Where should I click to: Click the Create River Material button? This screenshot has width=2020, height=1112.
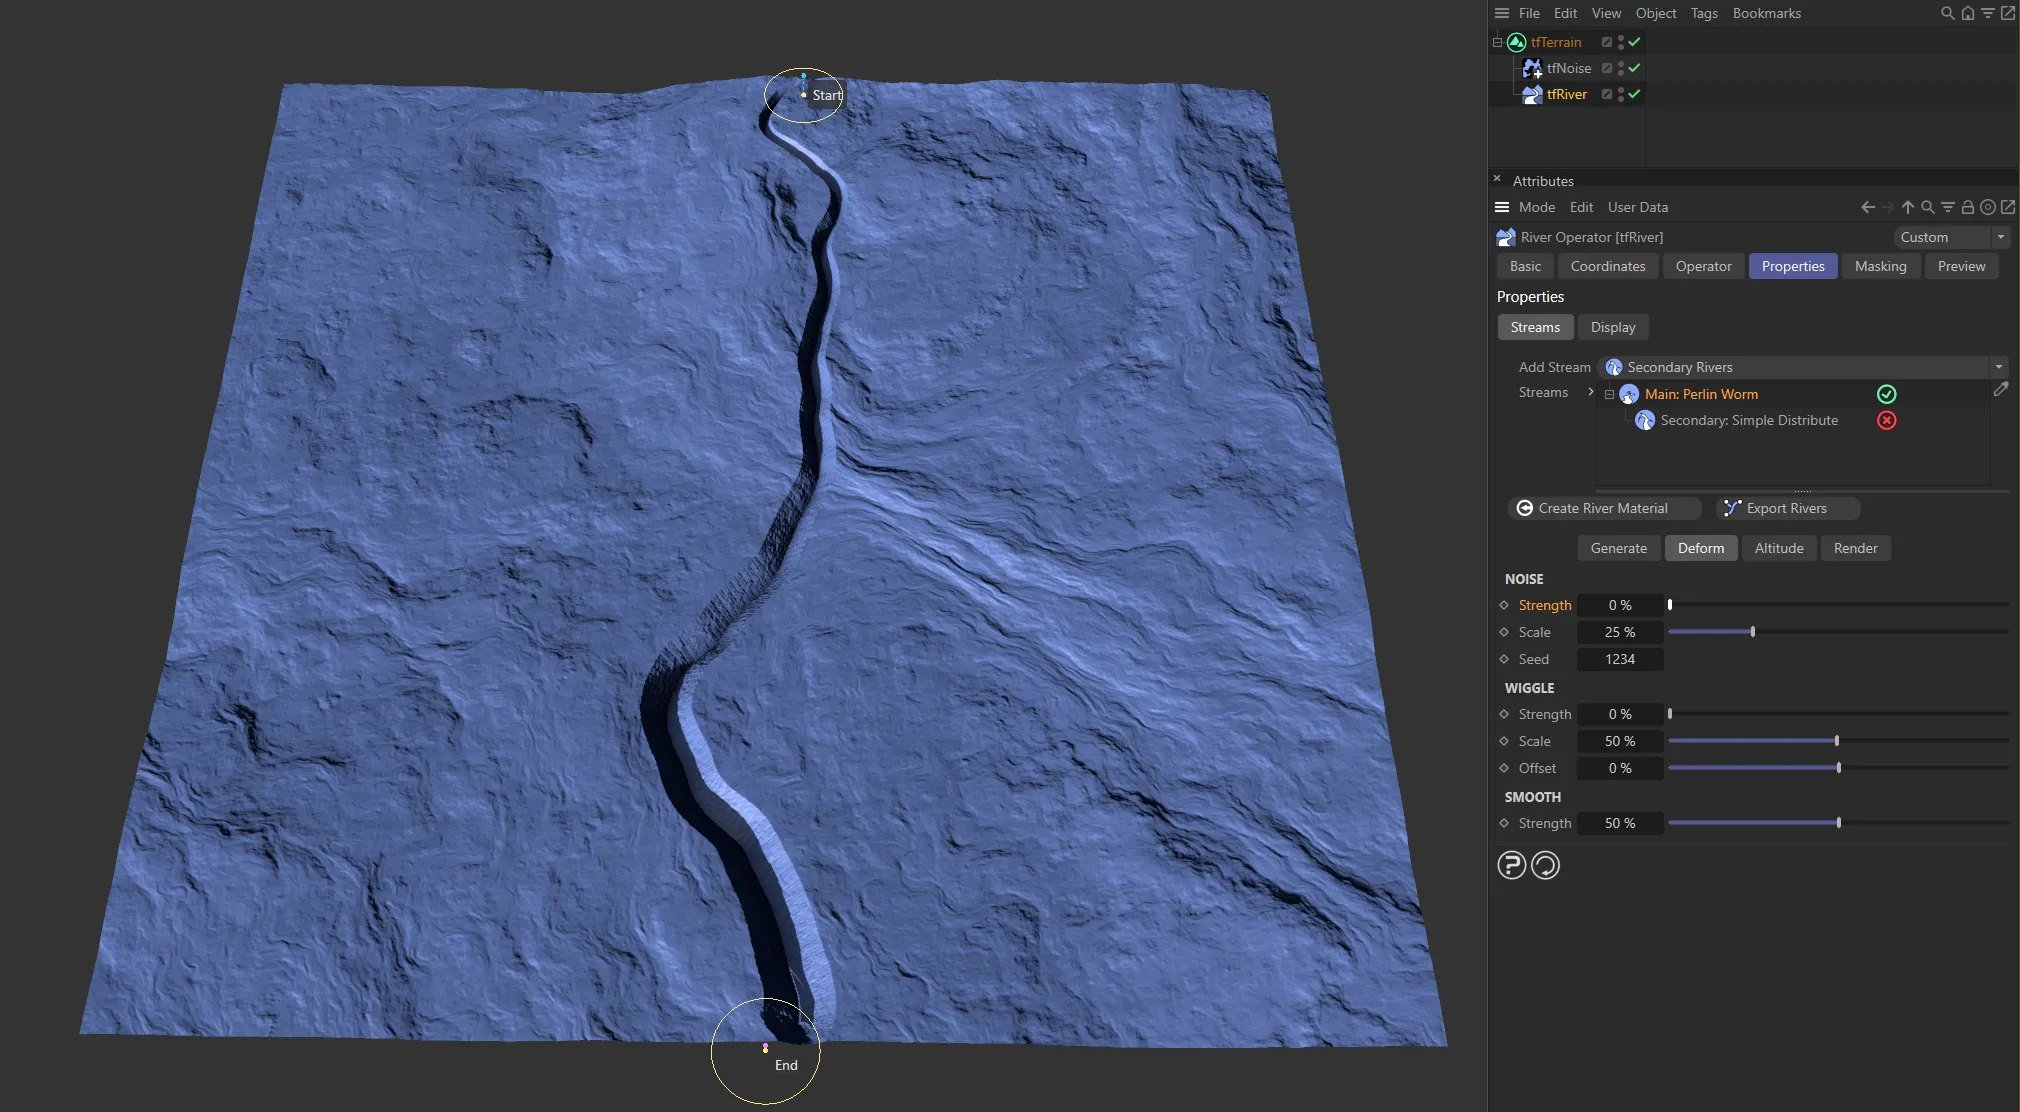pyautogui.click(x=1603, y=508)
